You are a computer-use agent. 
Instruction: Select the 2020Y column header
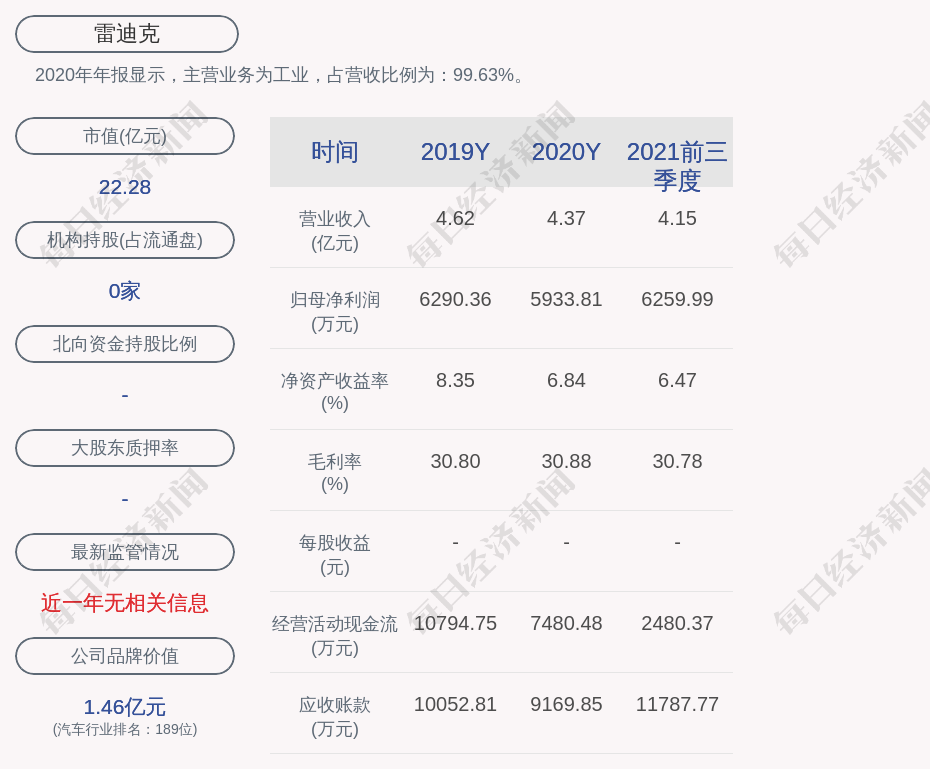point(566,152)
